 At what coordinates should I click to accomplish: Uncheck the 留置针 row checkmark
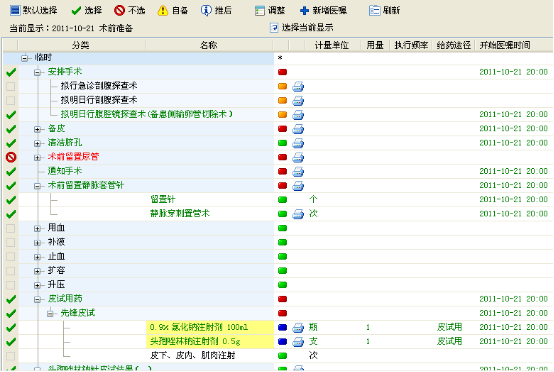[x=11, y=200]
